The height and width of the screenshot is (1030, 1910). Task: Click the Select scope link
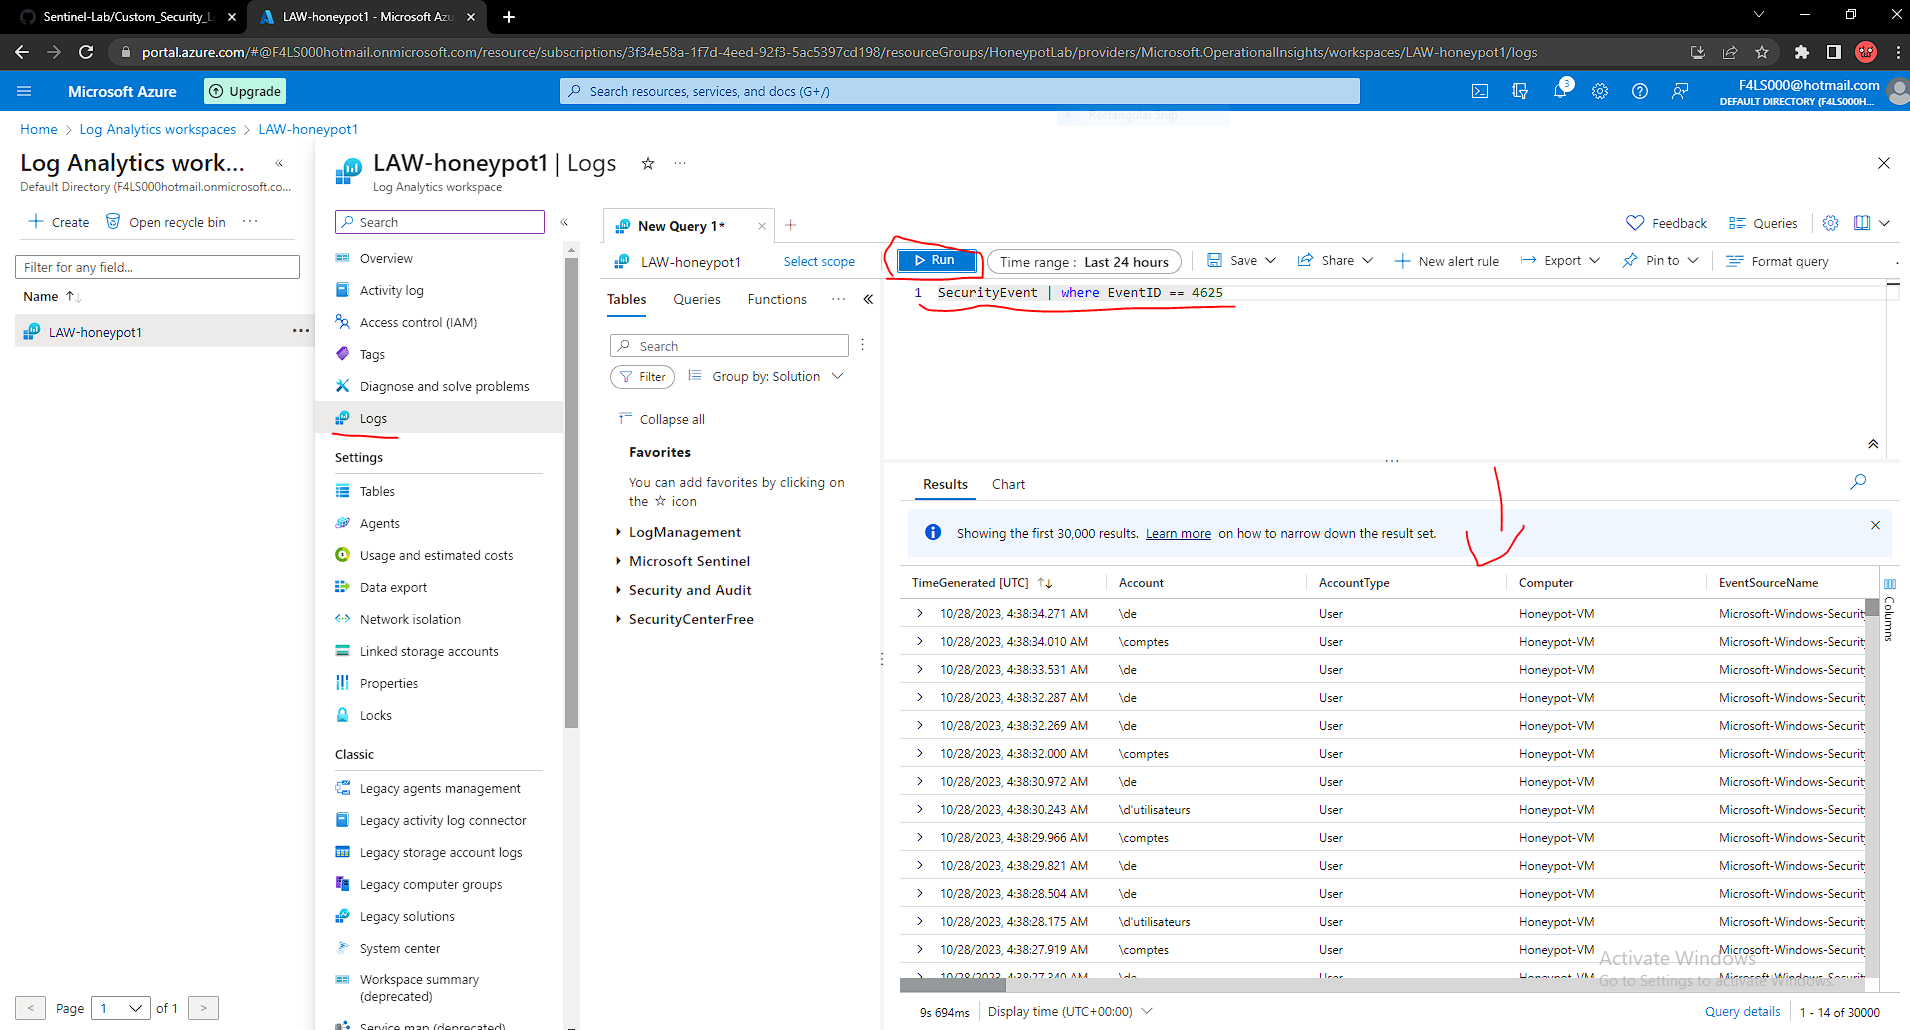pos(819,261)
